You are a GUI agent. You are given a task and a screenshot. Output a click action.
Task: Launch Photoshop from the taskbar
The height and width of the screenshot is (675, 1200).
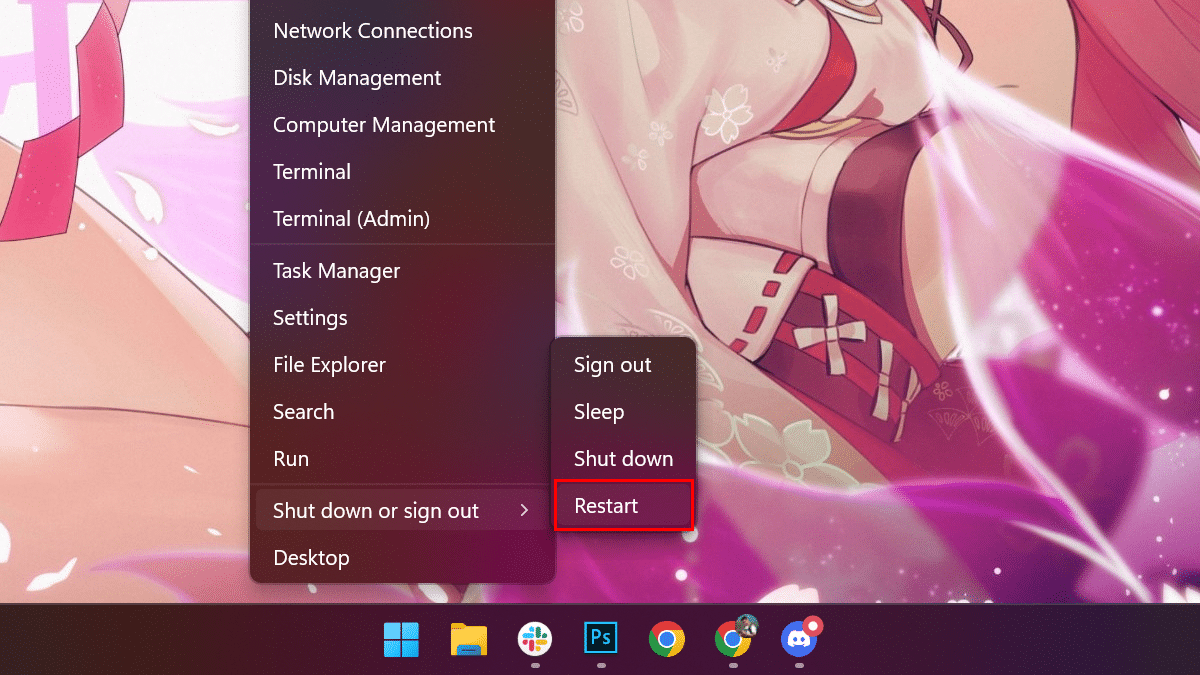point(600,639)
